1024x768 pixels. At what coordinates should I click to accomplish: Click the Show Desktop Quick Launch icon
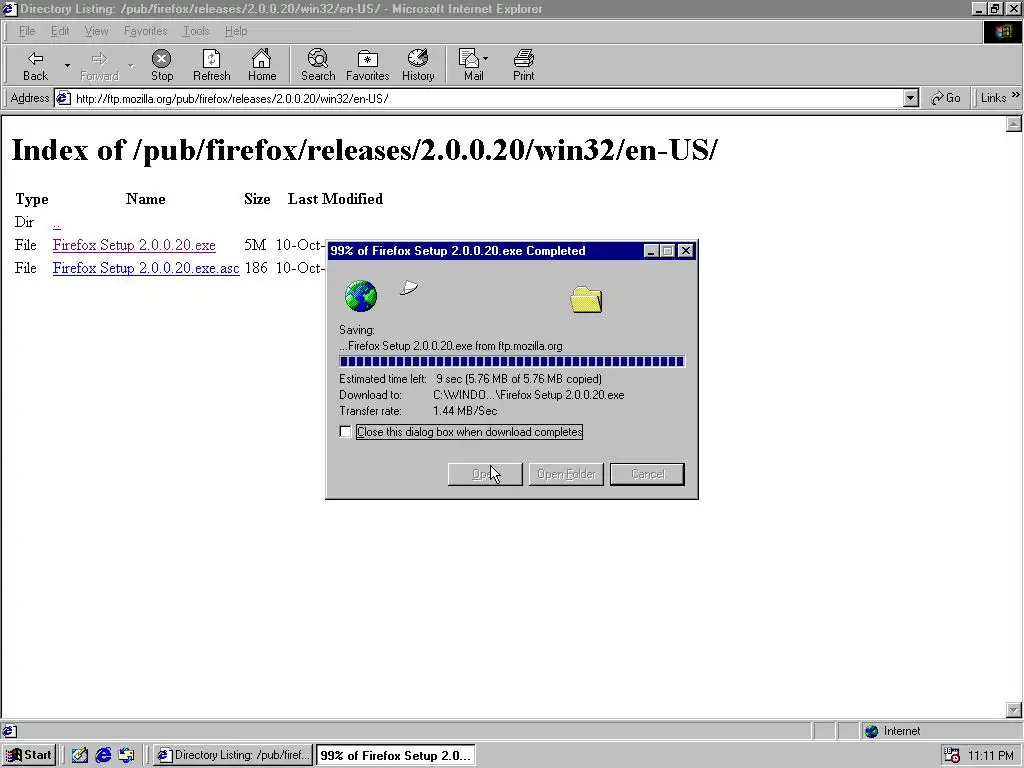(x=80, y=755)
